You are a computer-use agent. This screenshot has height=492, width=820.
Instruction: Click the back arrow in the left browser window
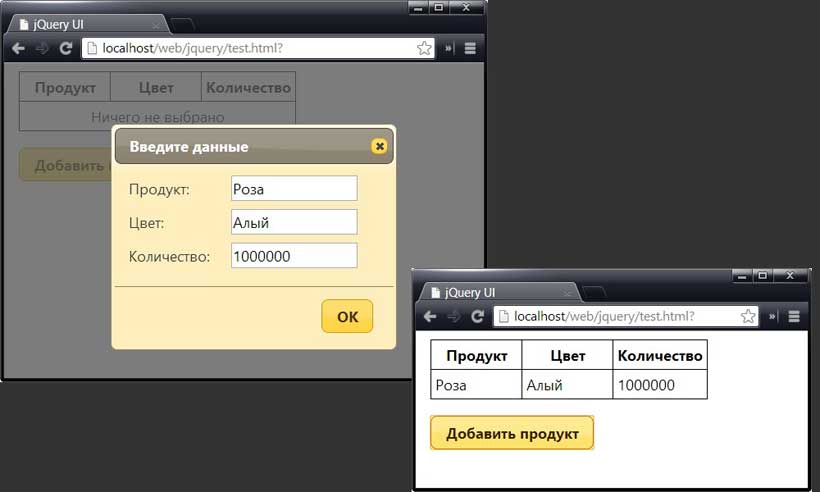(x=18, y=49)
